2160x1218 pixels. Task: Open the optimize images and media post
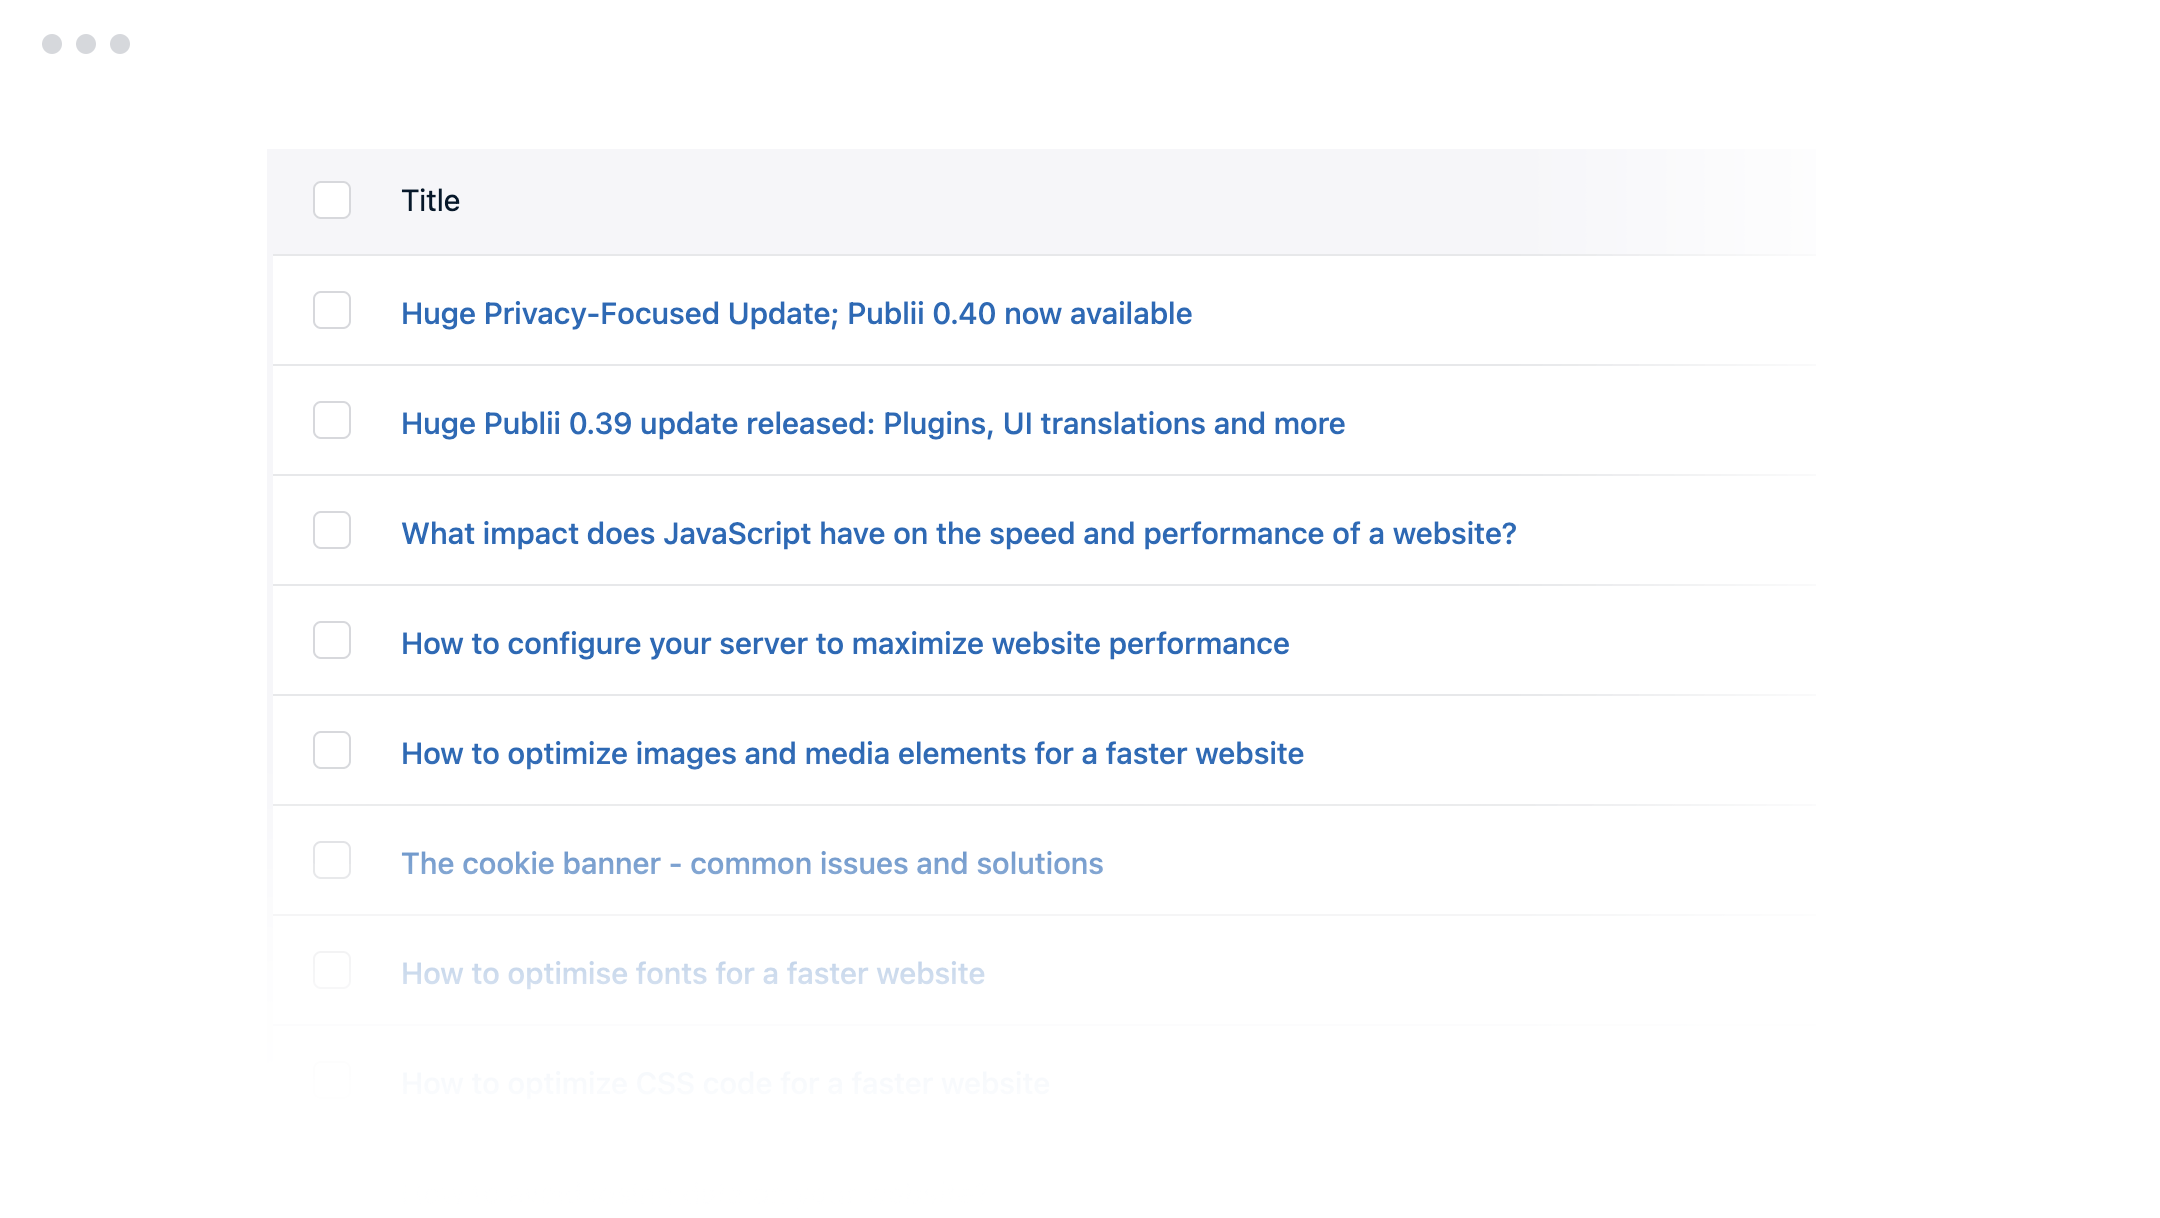coord(852,754)
